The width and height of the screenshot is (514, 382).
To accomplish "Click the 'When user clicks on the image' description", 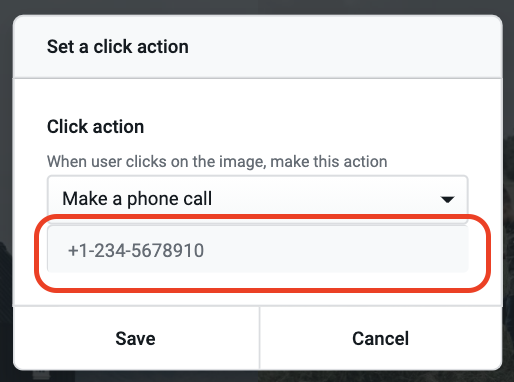I will pyautogui.click(x=217, y=162).
